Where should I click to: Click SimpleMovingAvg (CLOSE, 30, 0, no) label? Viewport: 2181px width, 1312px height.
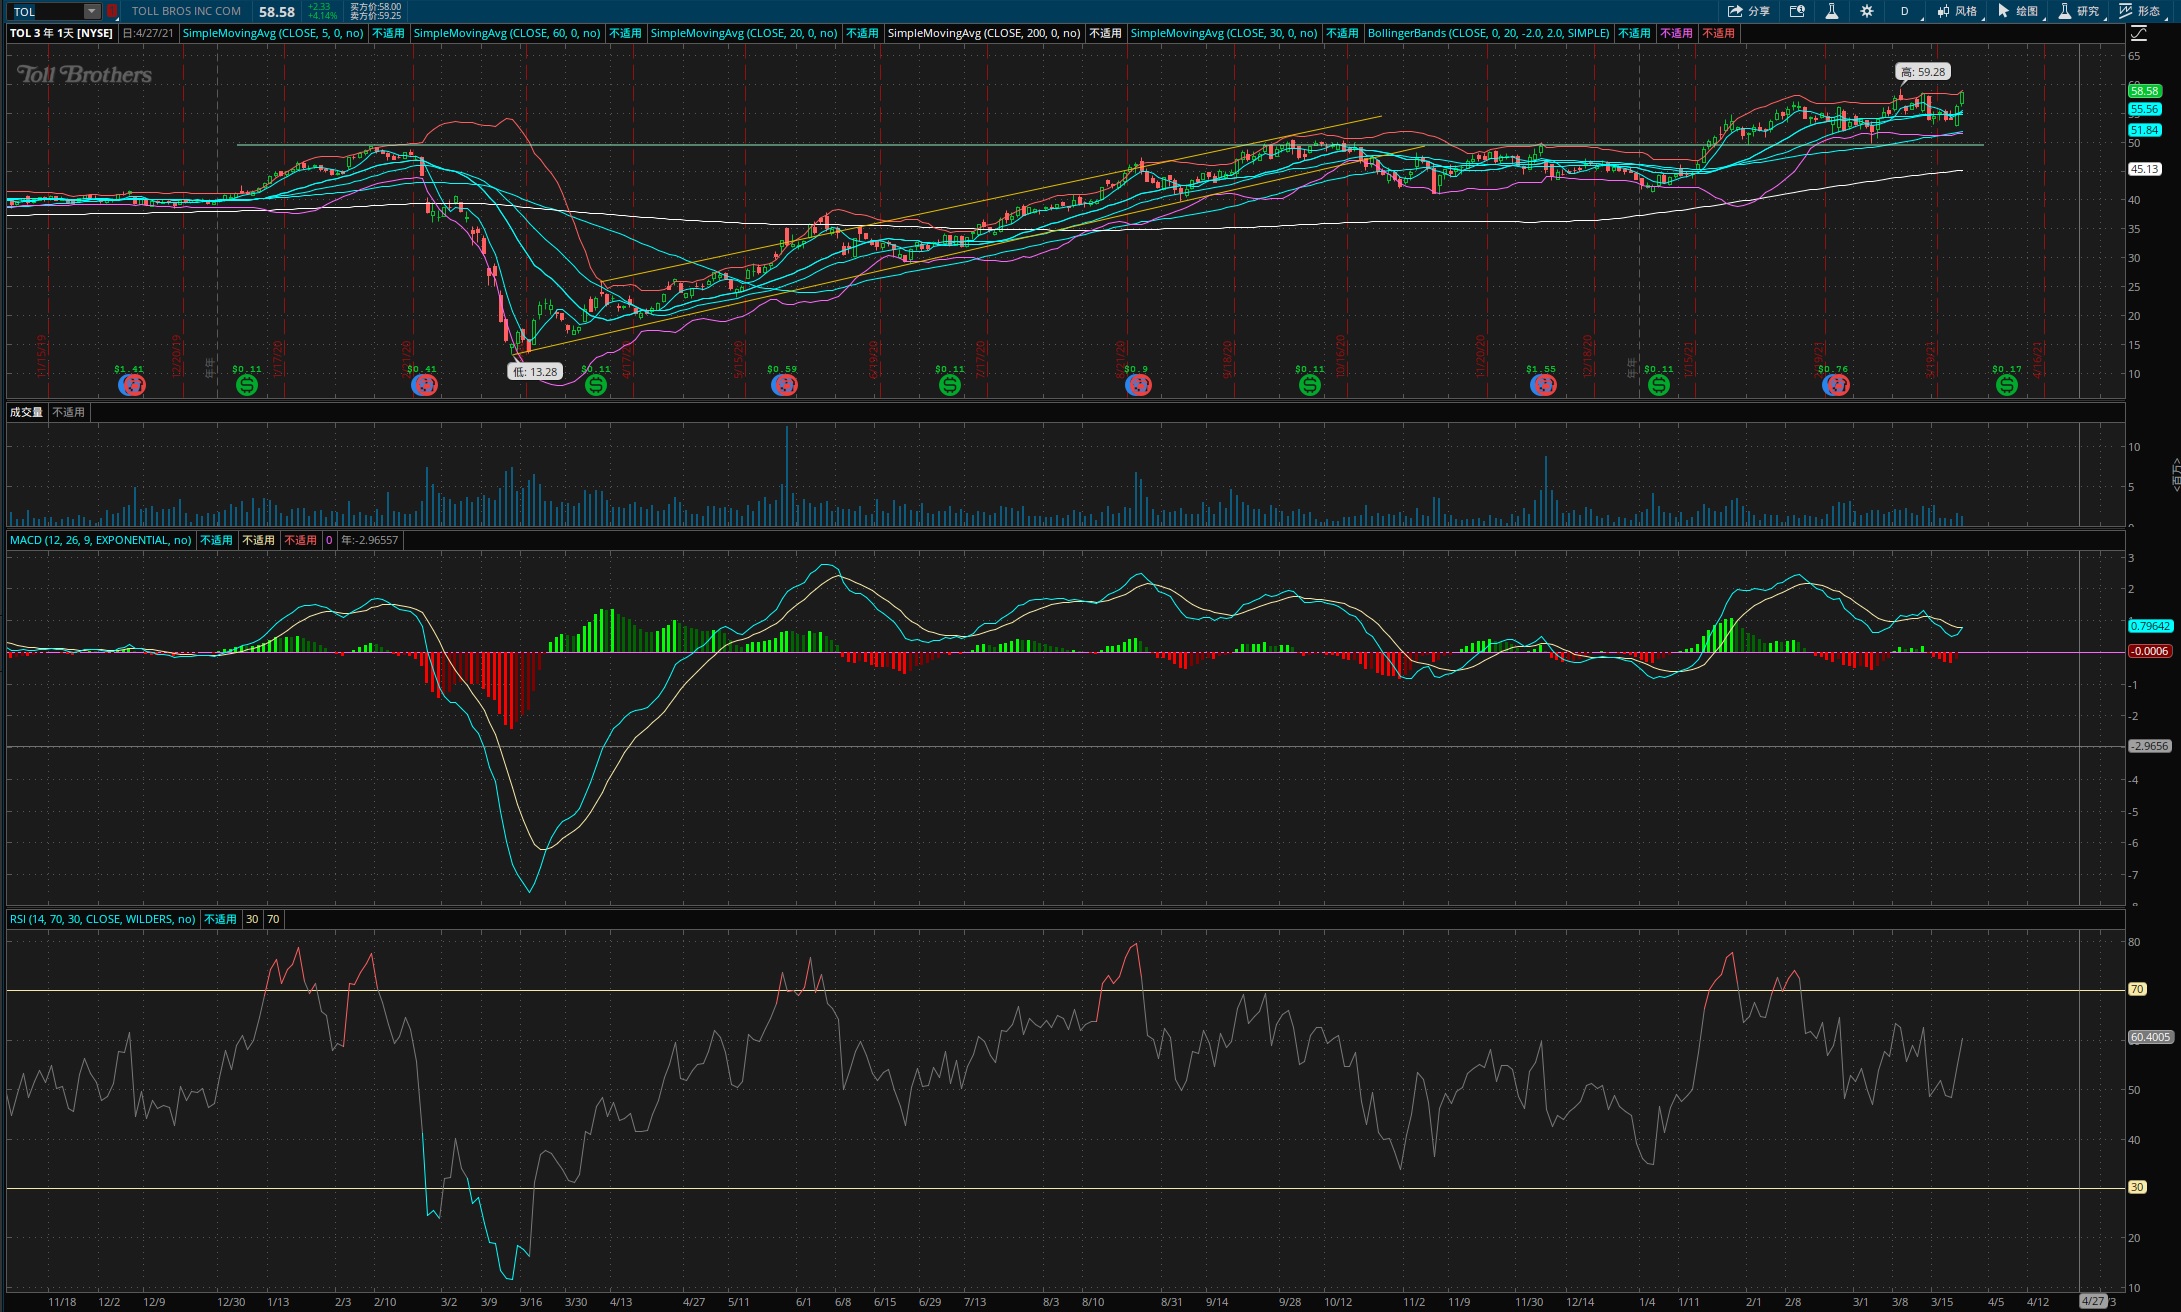pos(1224,33)
